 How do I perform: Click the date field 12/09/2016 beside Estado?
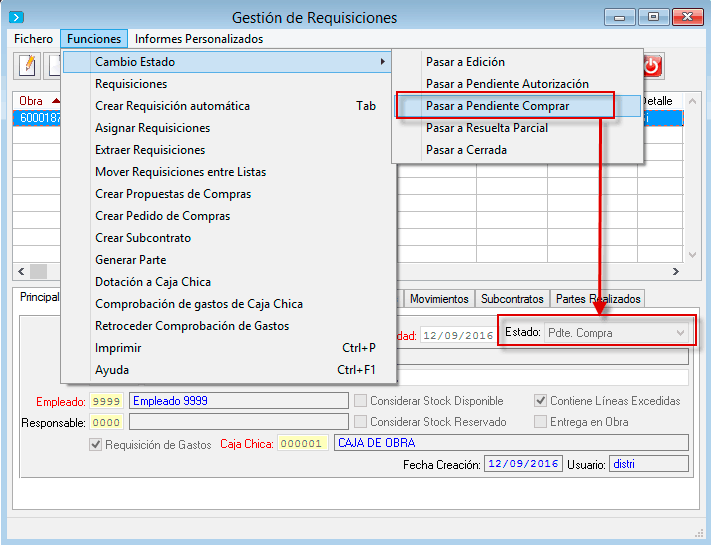[x=458, y=336]
